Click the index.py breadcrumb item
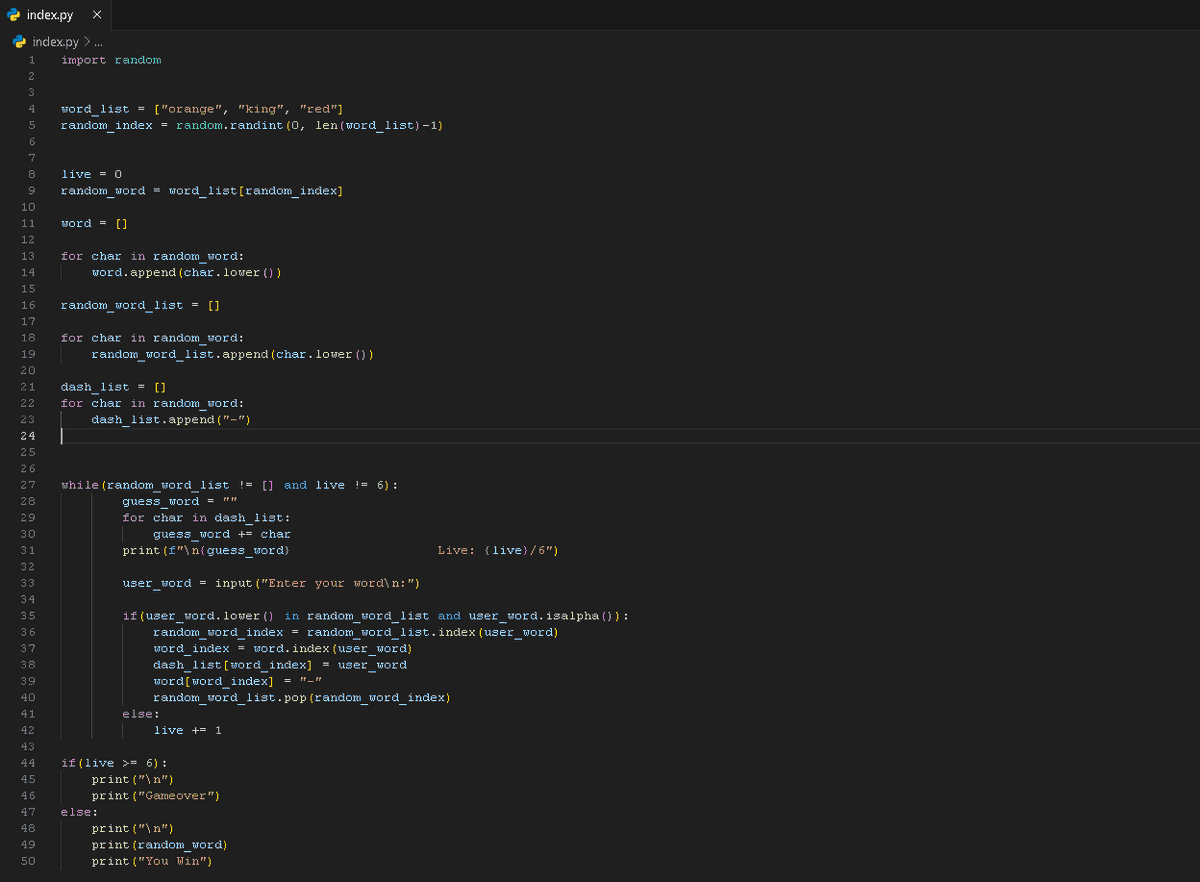Image resolution: width=1200 pixels, height=882 pixels. [55, 41]
